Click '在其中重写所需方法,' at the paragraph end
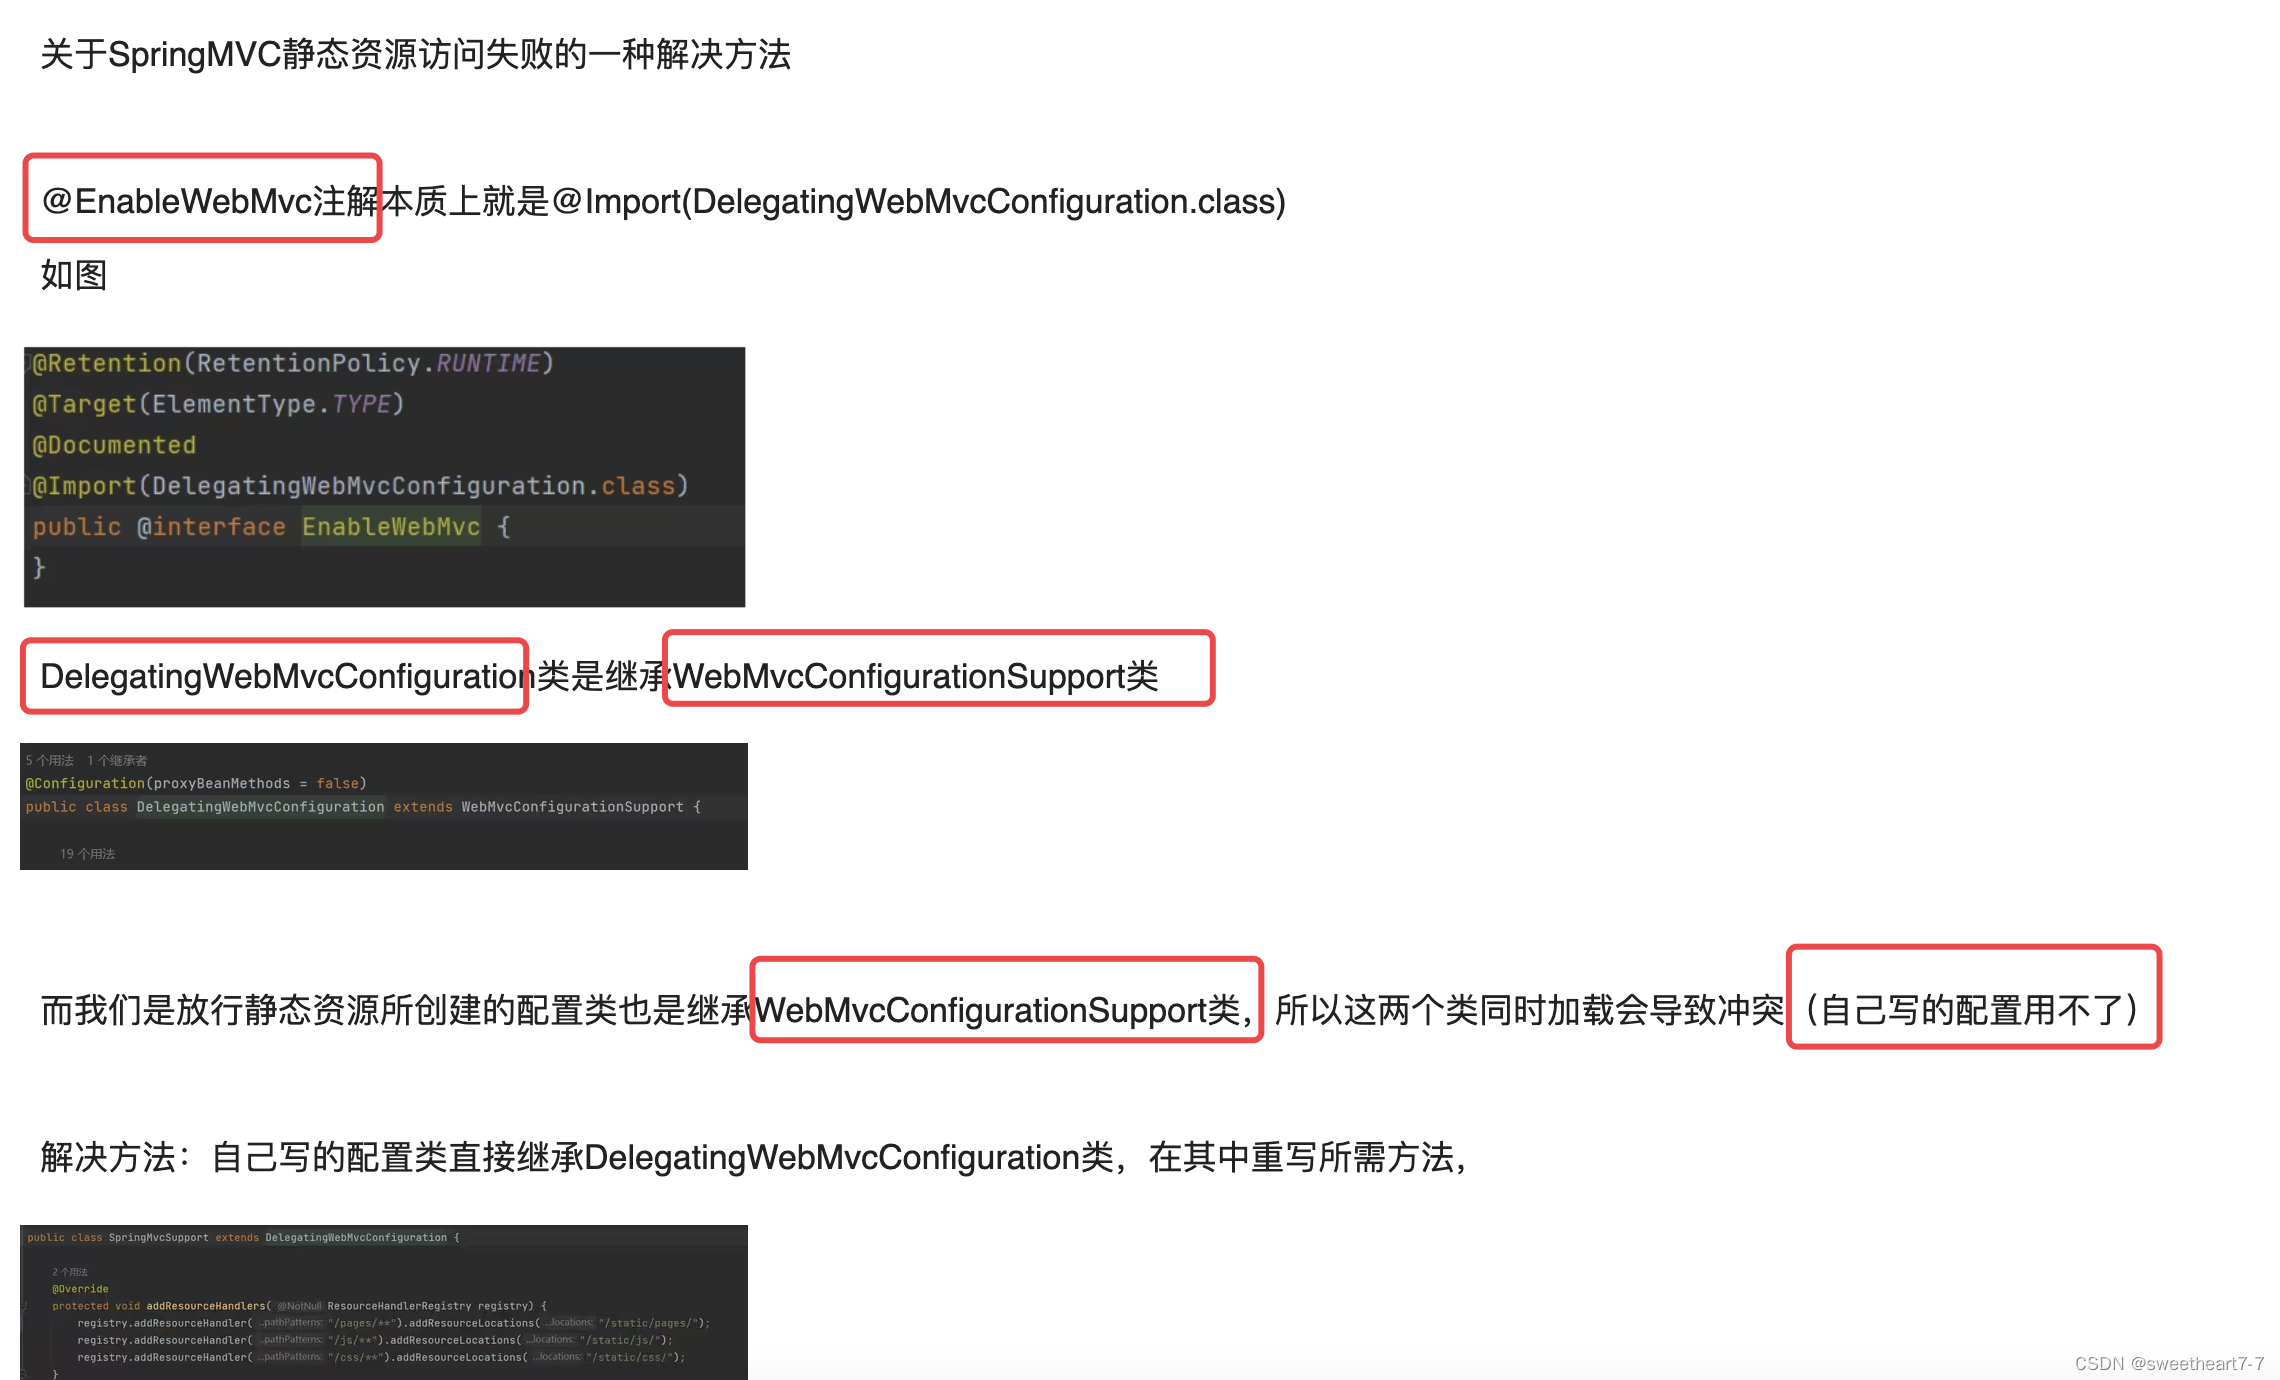This screenshot has width=2280, height=1380. click(x=1308, y=1157)
